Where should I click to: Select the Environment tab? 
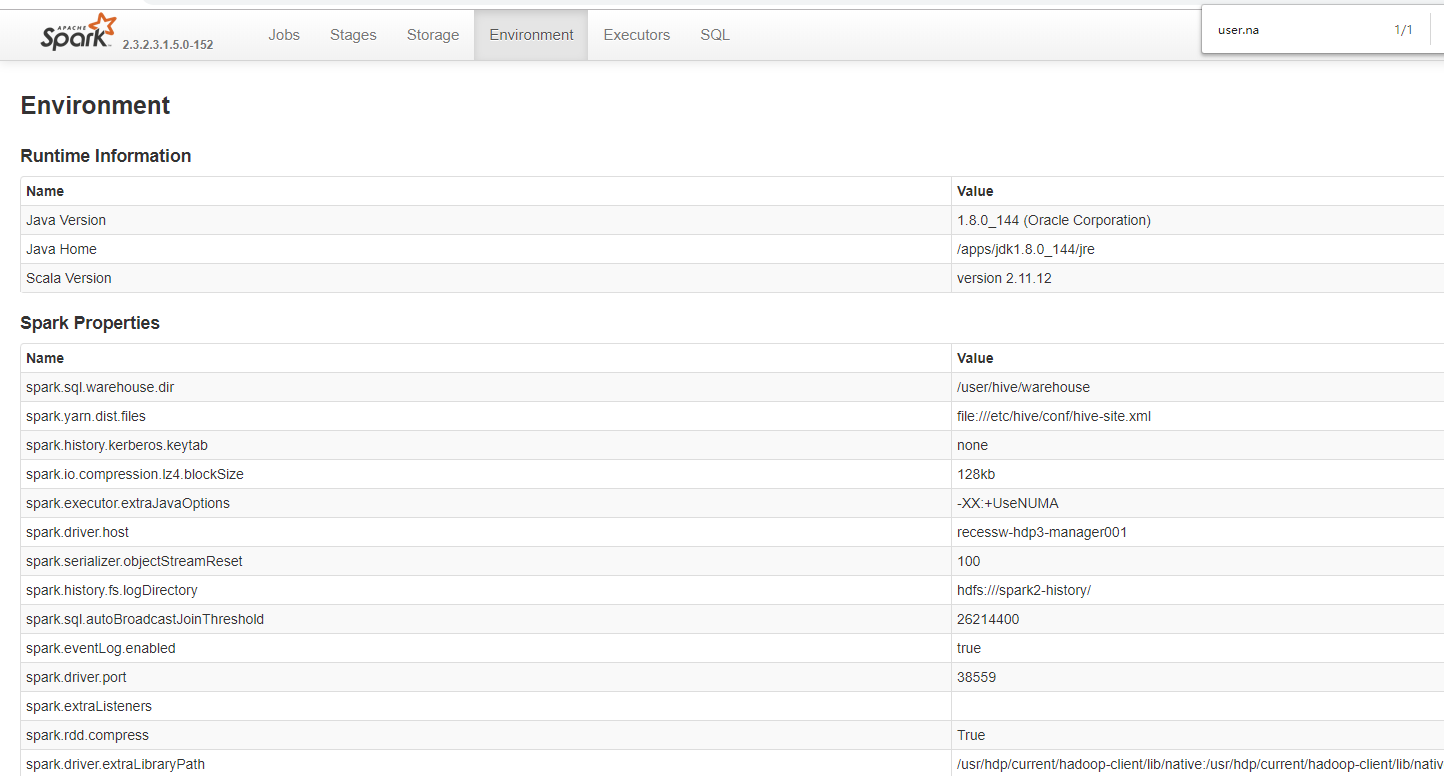coord(531,35)
